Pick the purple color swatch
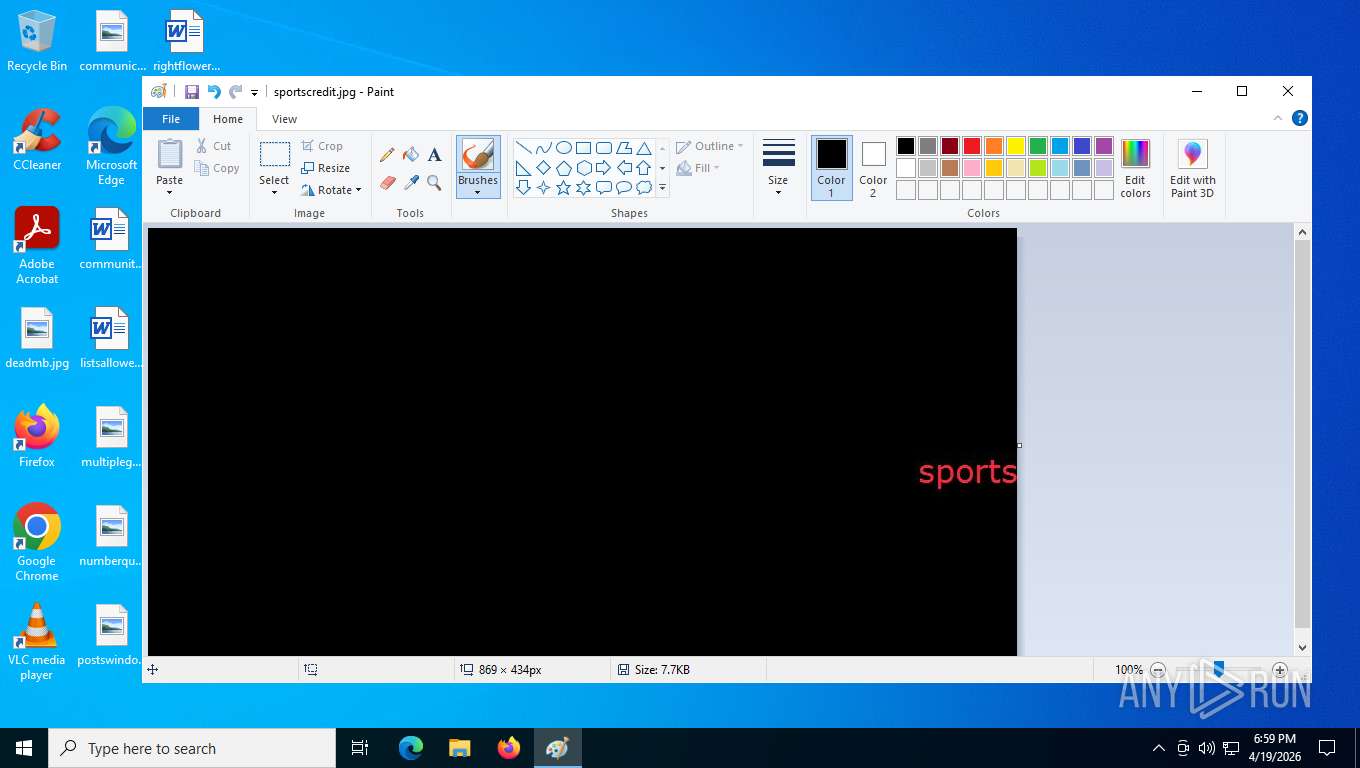Image resolution: width=1360 pixels, height=768 pixels. pyautogui.click(x=1104, y=146)
